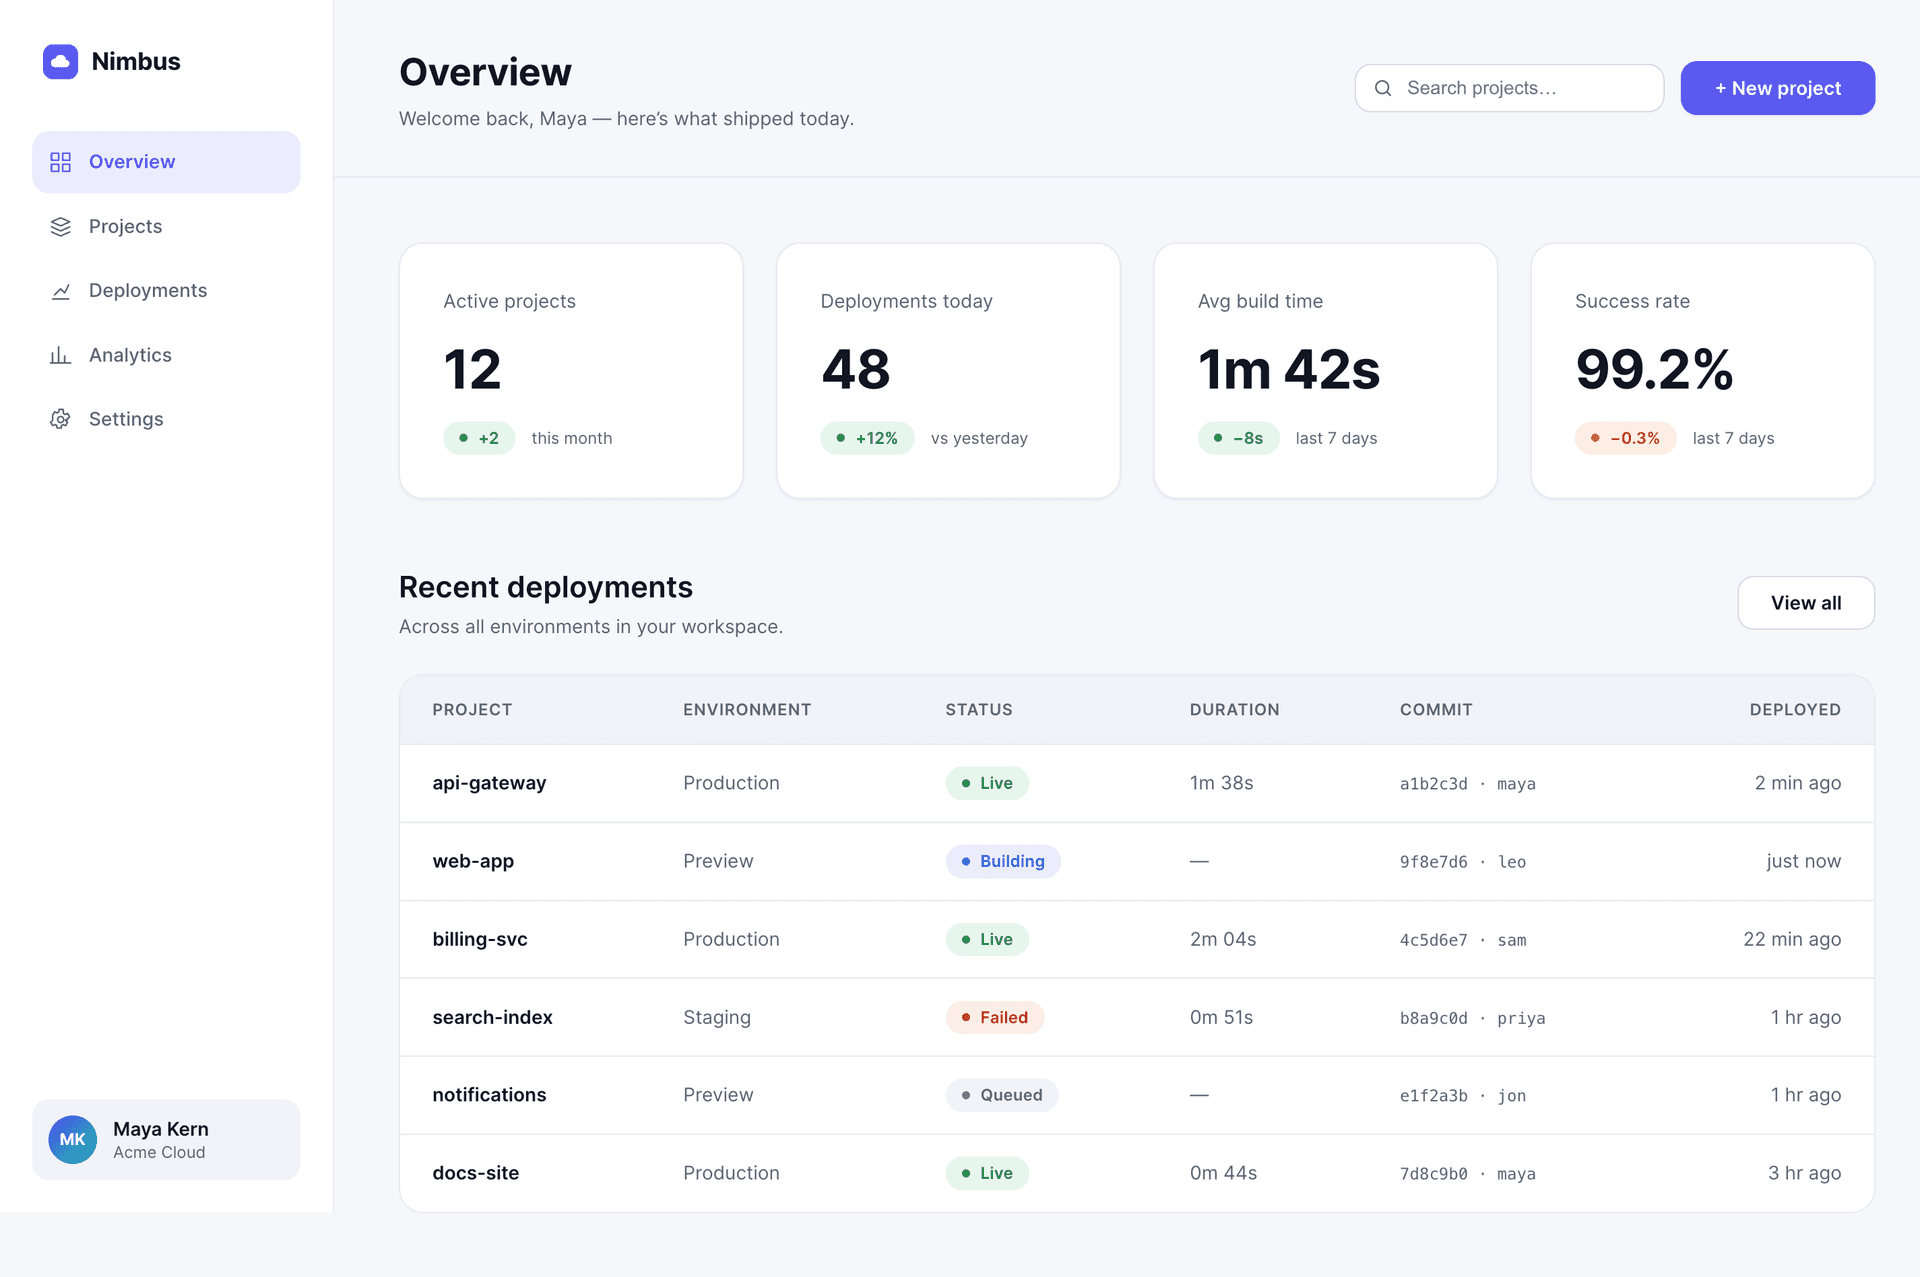The width and height of the screenshot is (1920, 1277).
Task: Open the Maya Kern account card
Action: (x=166, y=1140)
